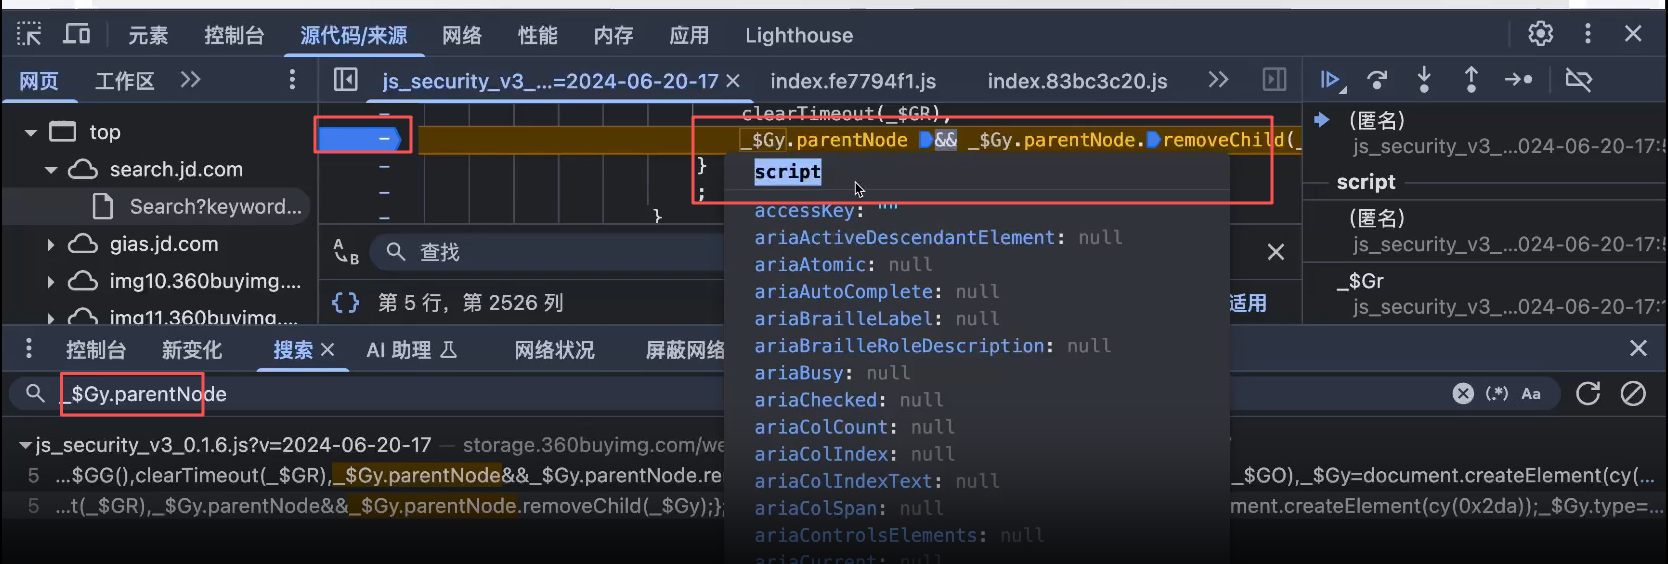Close the find bar
Screen dimensions: 1668x564
[x=1276, y=252]
